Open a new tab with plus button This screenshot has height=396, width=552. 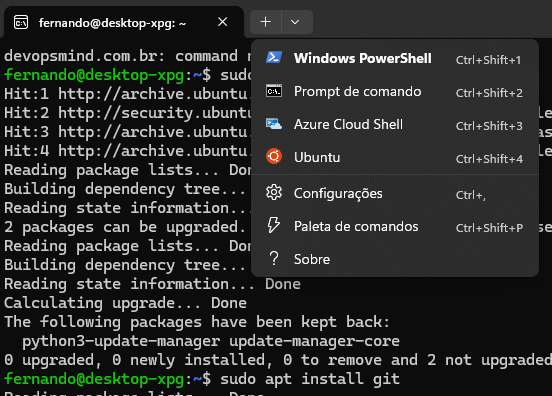click(266, 22)
